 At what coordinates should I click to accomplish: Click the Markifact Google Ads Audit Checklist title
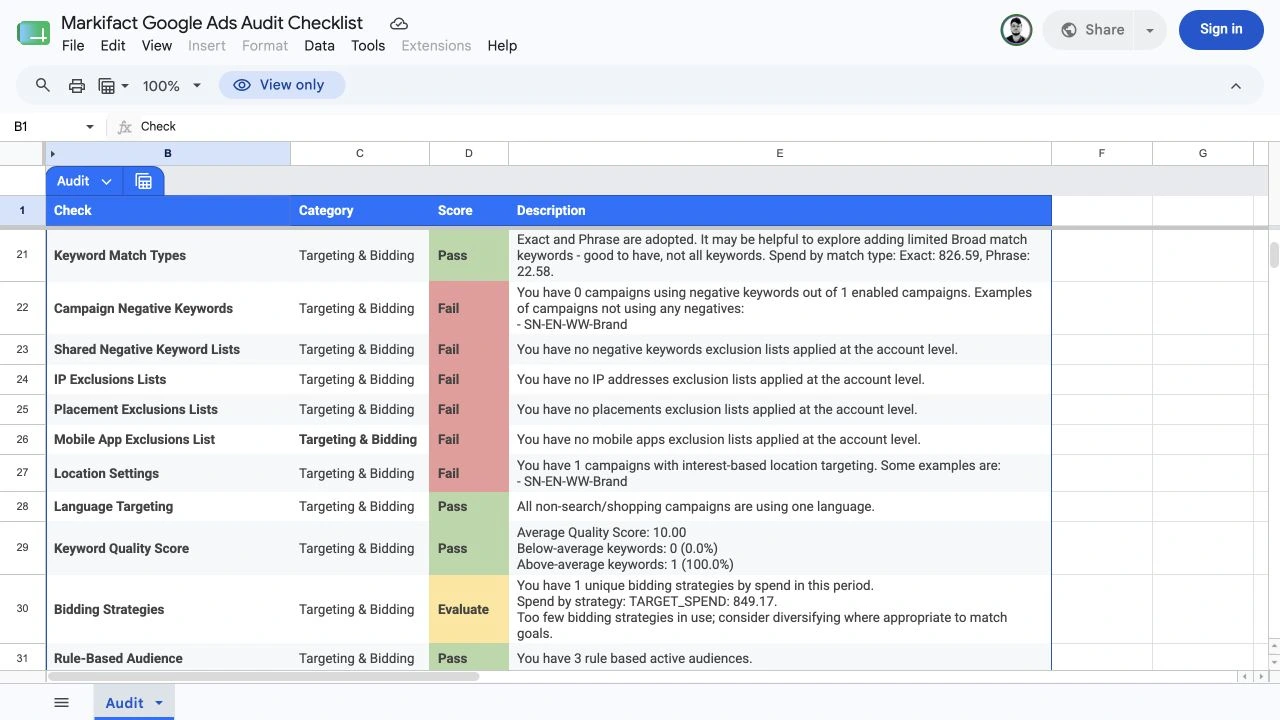tap(212, 23)
